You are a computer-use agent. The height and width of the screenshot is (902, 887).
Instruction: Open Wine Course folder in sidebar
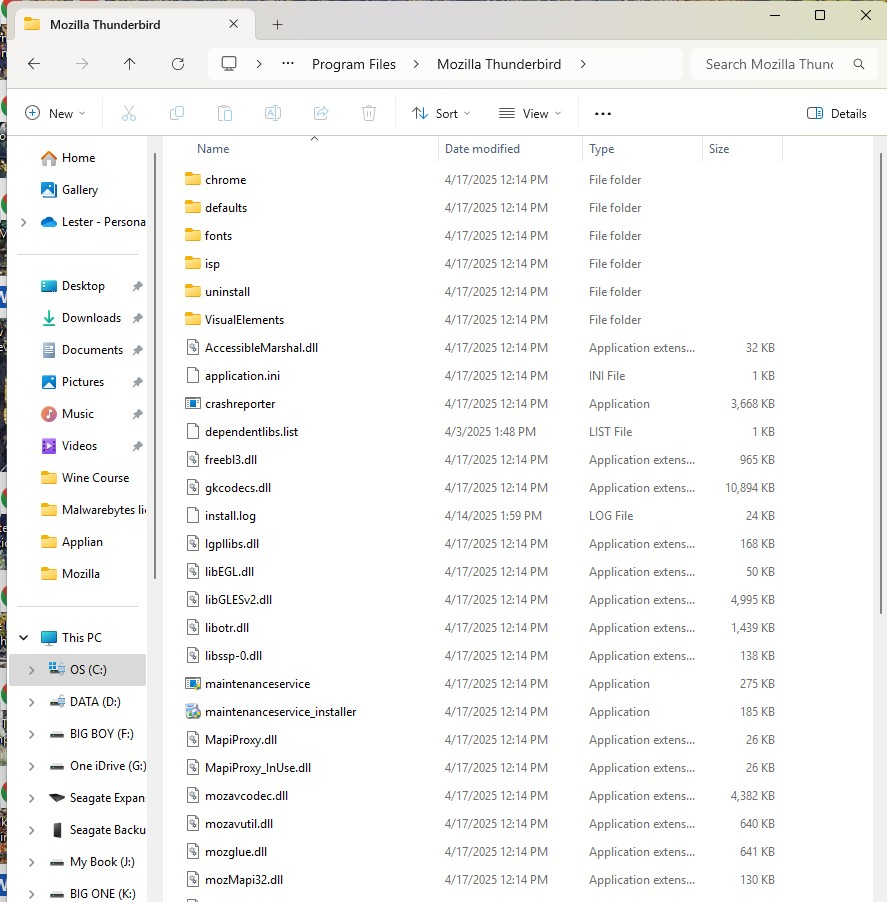click(x=85, y=478)
